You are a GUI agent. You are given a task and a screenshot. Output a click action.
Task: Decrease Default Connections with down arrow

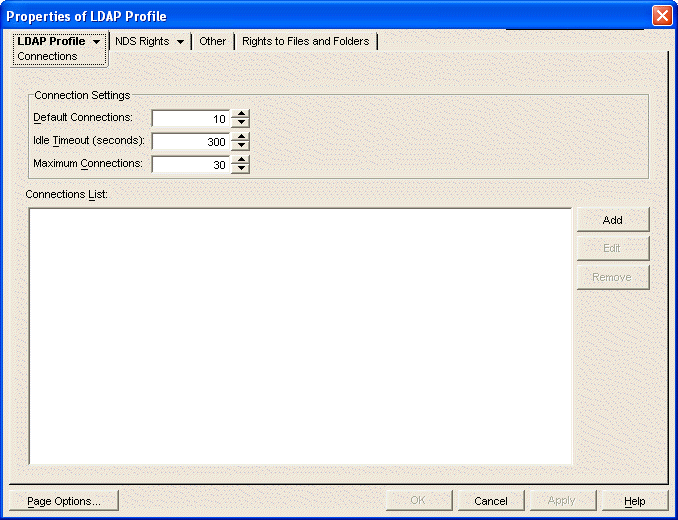tap(240, 122)
